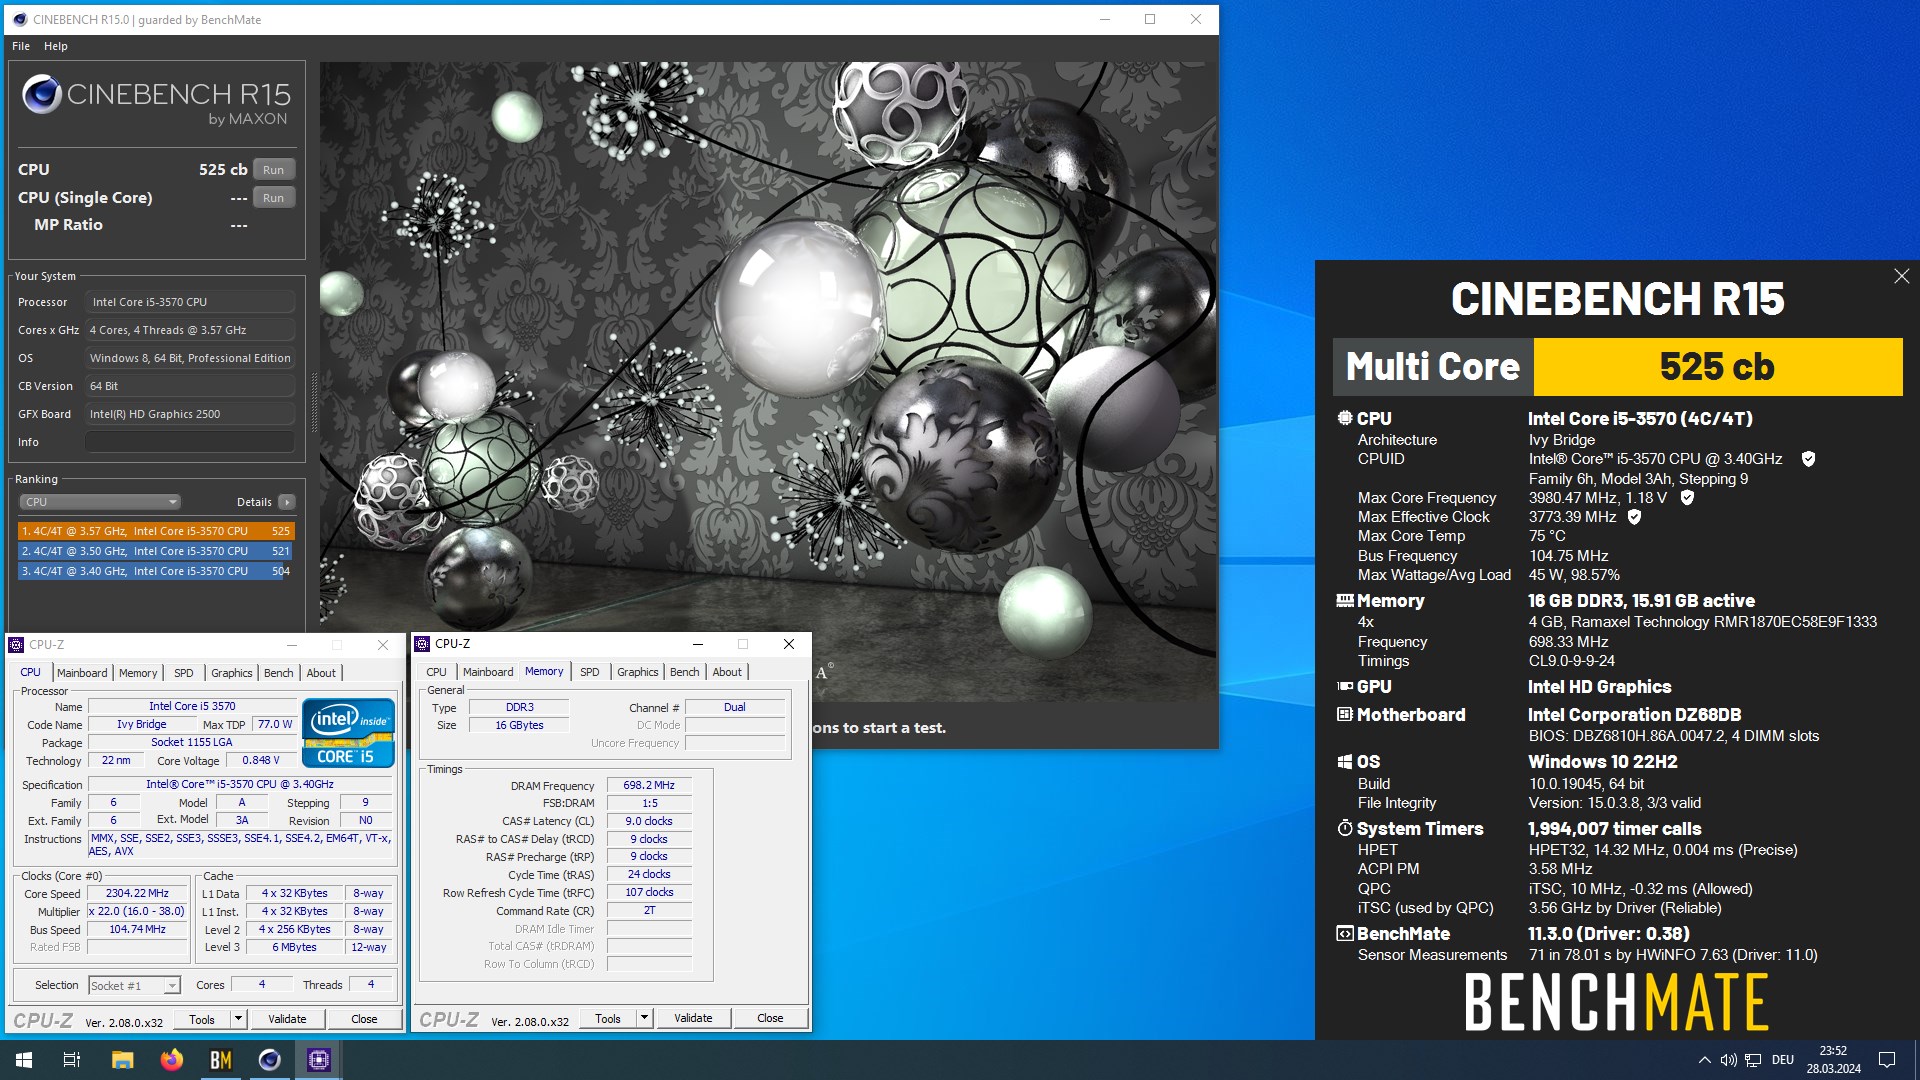1920x1080 pixels.
Task: Show hidden system tray icons
Action: 1704,1060
